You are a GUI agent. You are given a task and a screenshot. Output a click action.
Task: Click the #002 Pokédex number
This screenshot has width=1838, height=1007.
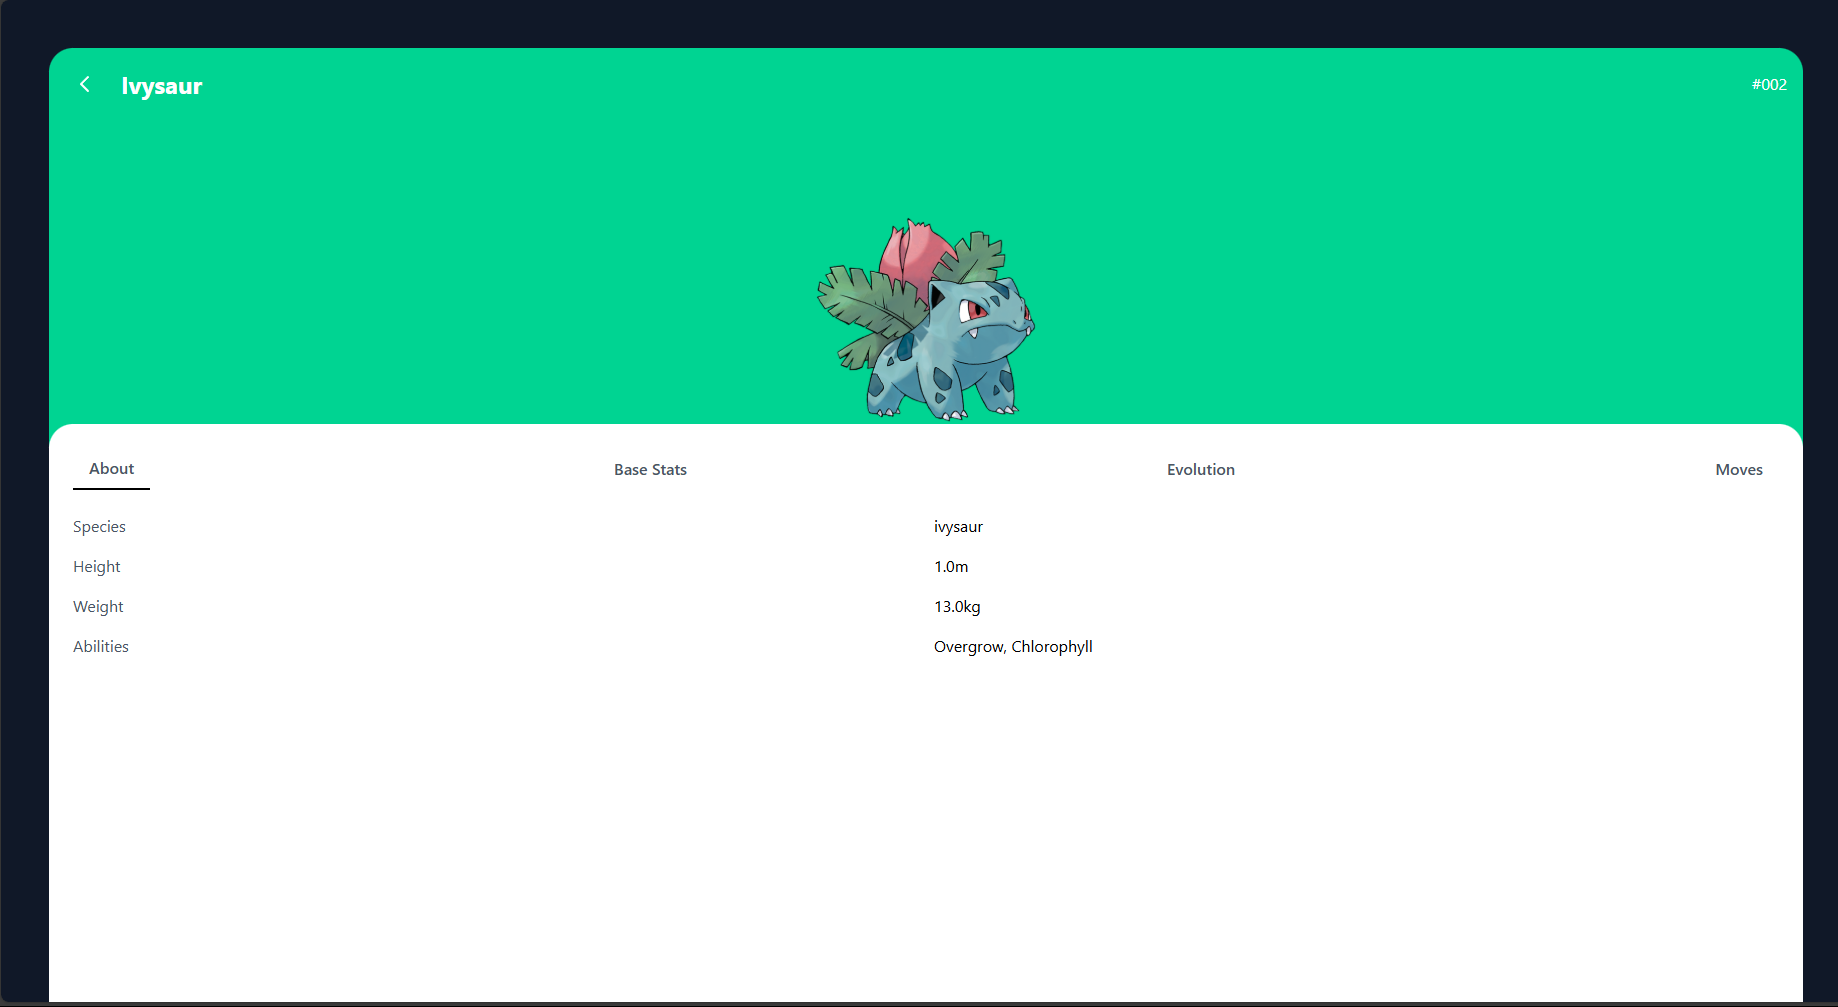coord(1769,84)
